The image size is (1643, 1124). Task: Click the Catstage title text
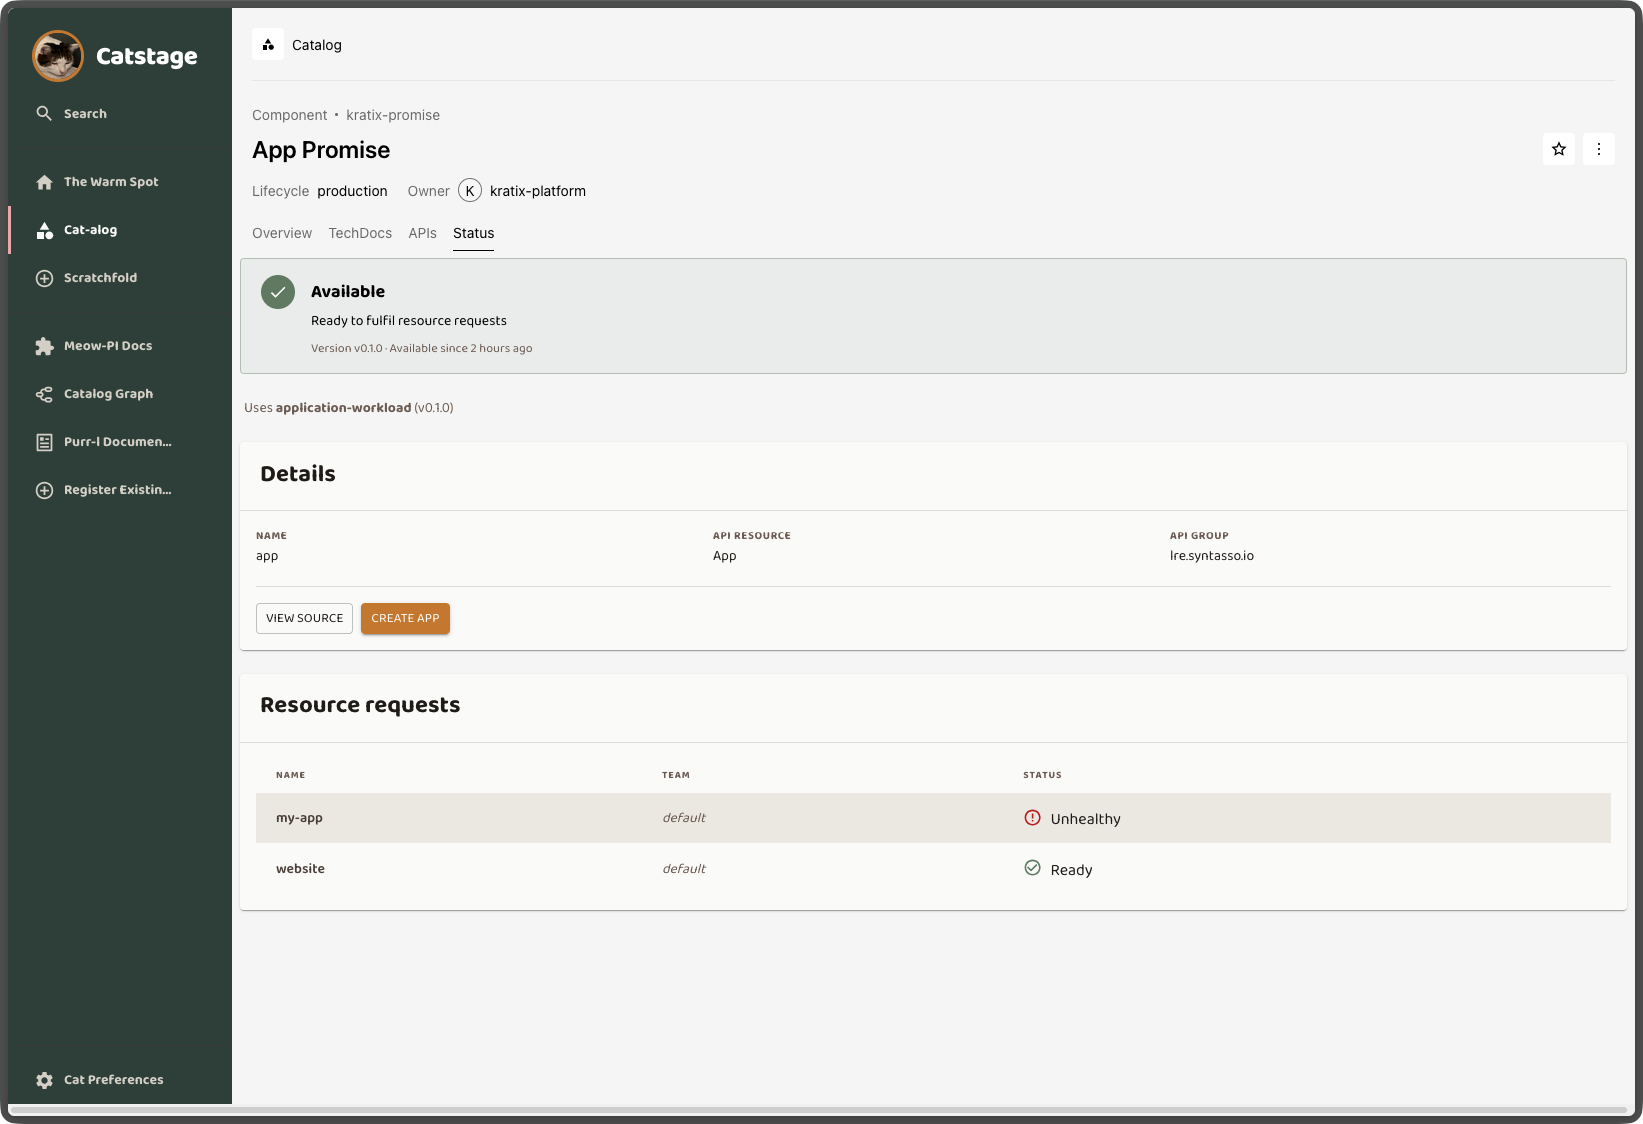pyautogui.click(x=147, y=56)
